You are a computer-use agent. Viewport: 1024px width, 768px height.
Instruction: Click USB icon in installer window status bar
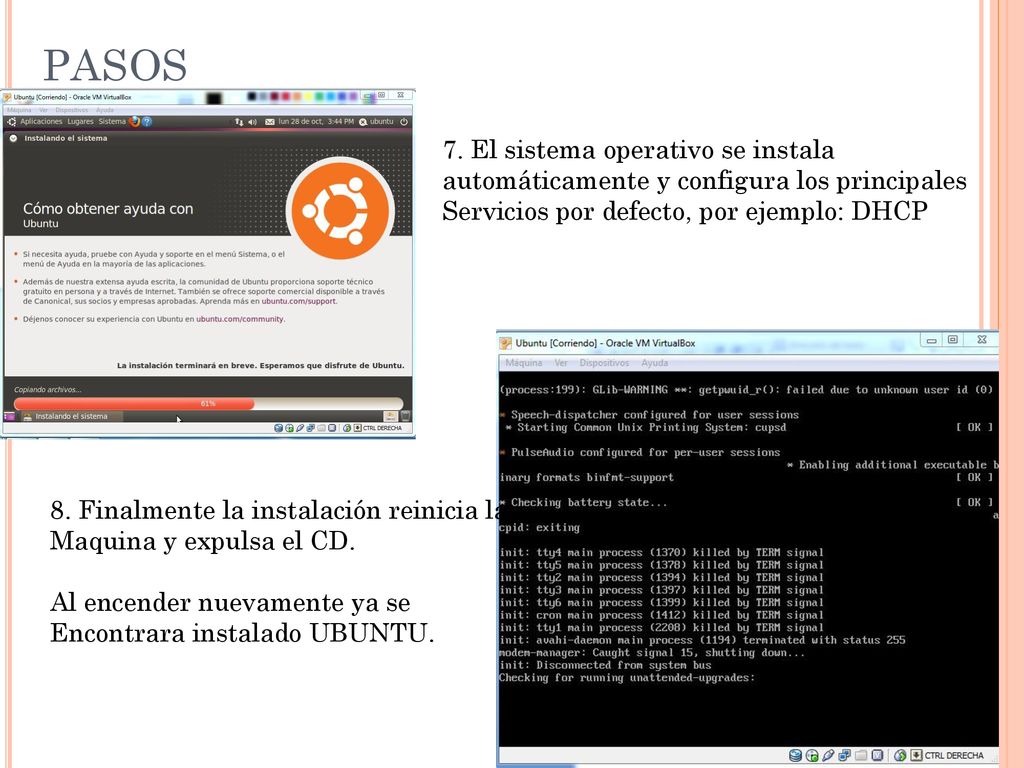pos(300,428)
